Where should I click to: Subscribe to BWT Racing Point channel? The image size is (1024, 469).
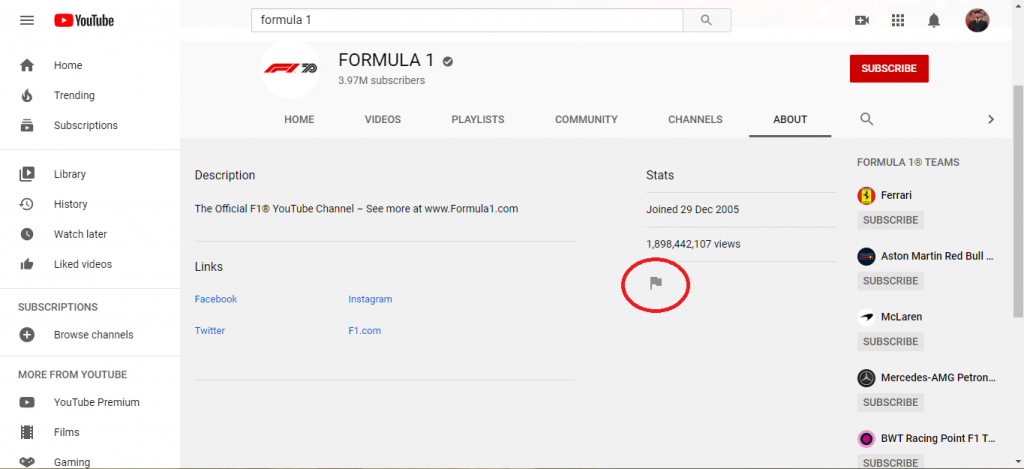[891, 462]
